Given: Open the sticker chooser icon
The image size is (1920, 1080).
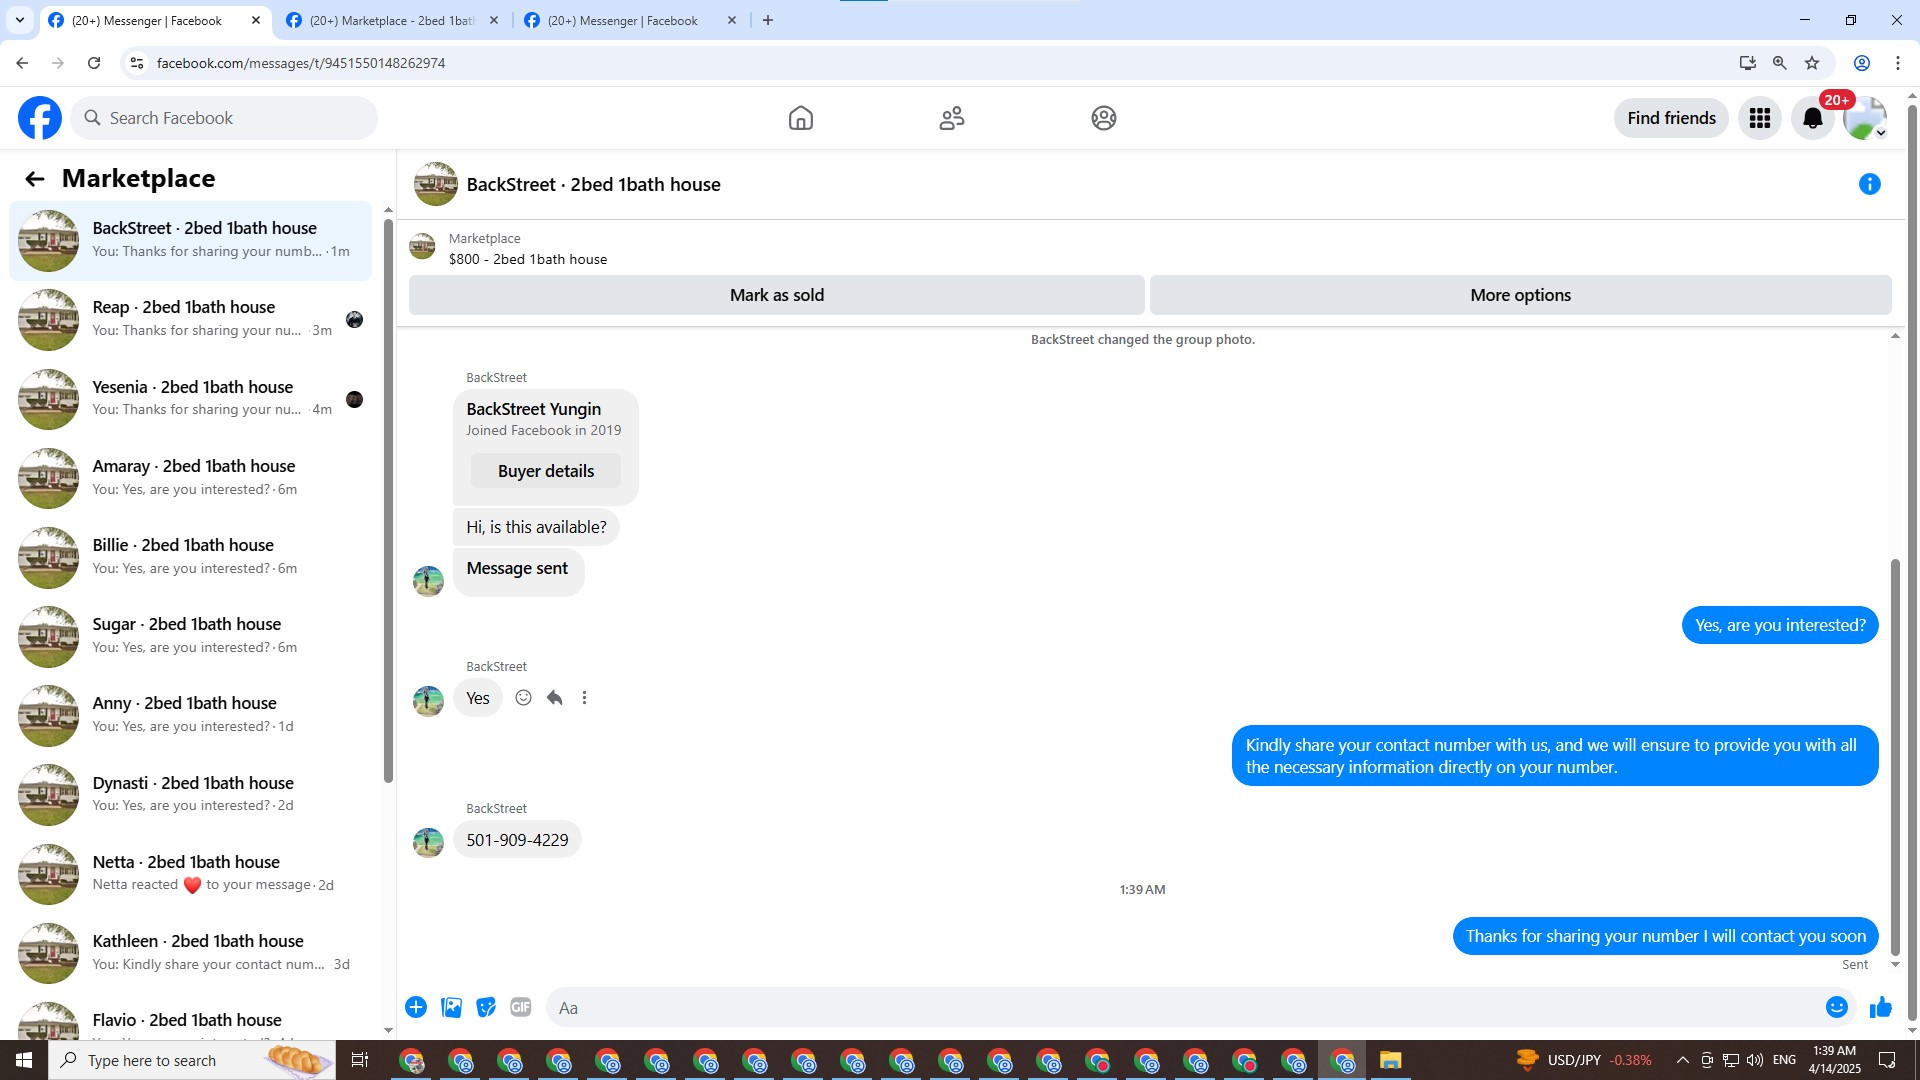Looking at the screenshot, I should click(486, 1007).
